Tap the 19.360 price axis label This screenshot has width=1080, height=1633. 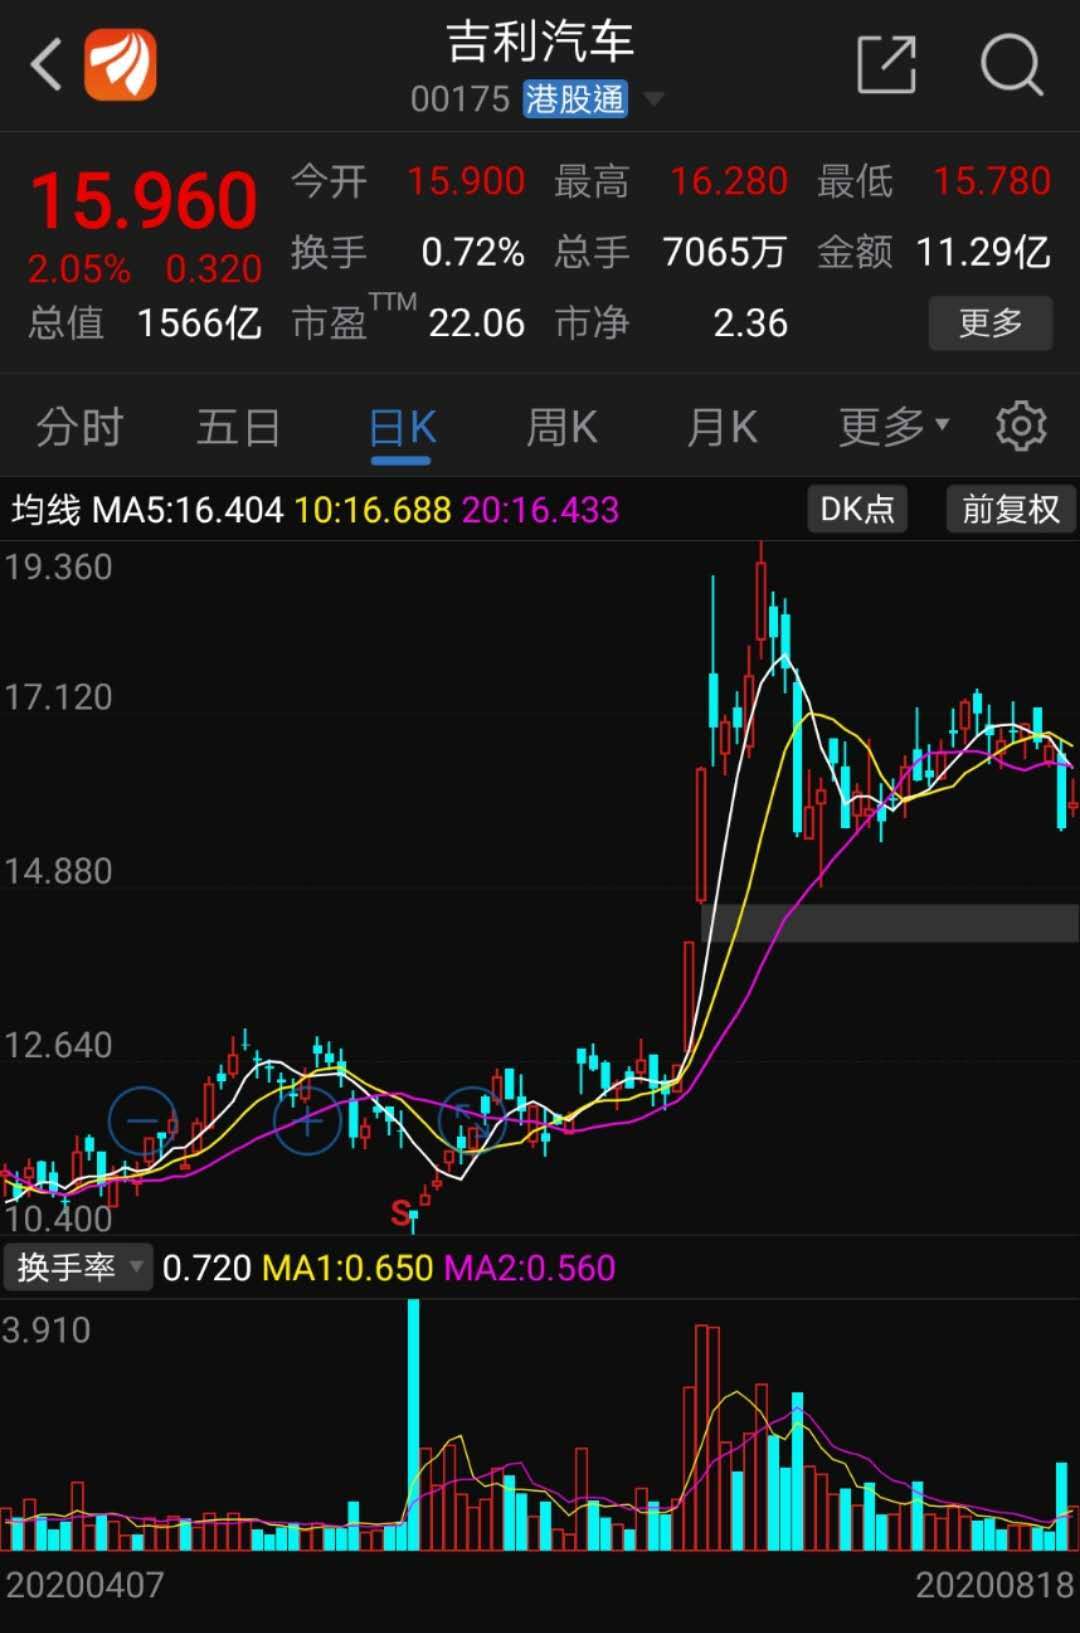point(58,567)
